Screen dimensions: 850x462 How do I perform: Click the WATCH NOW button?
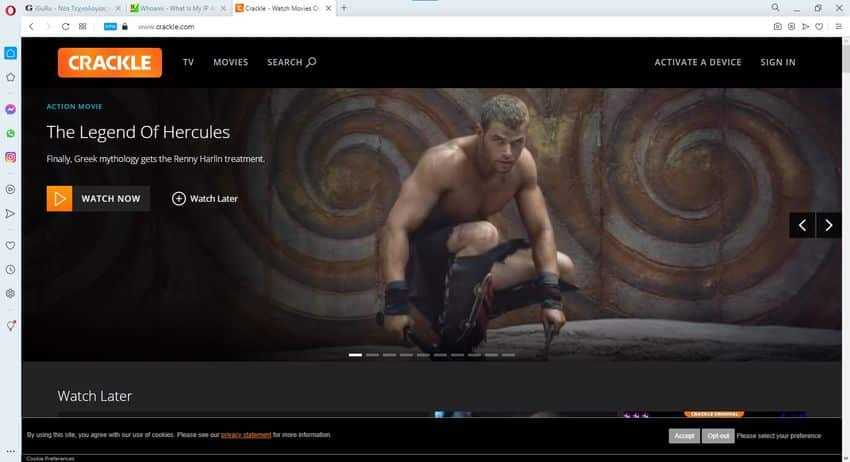point(98,198)
